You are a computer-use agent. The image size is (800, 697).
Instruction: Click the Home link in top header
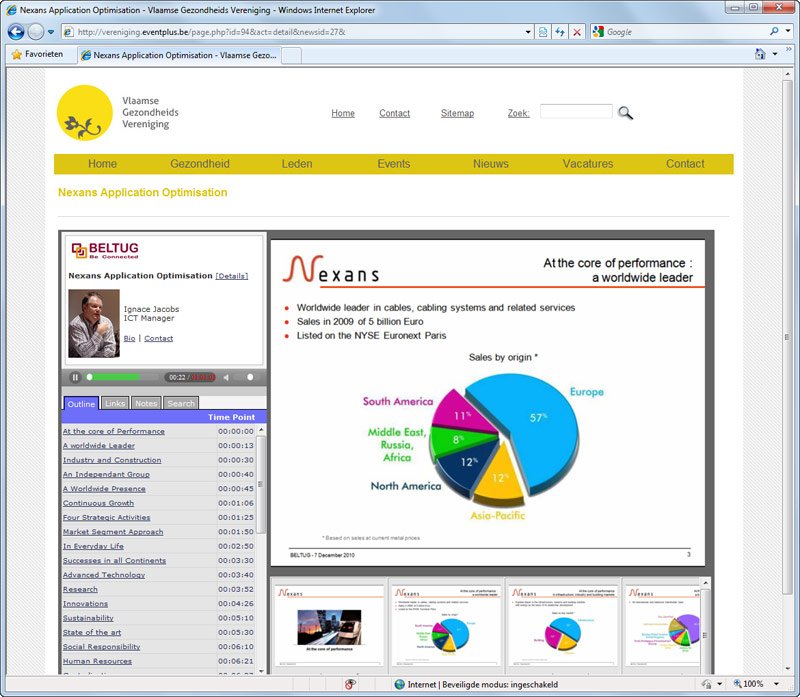(343, 113)
